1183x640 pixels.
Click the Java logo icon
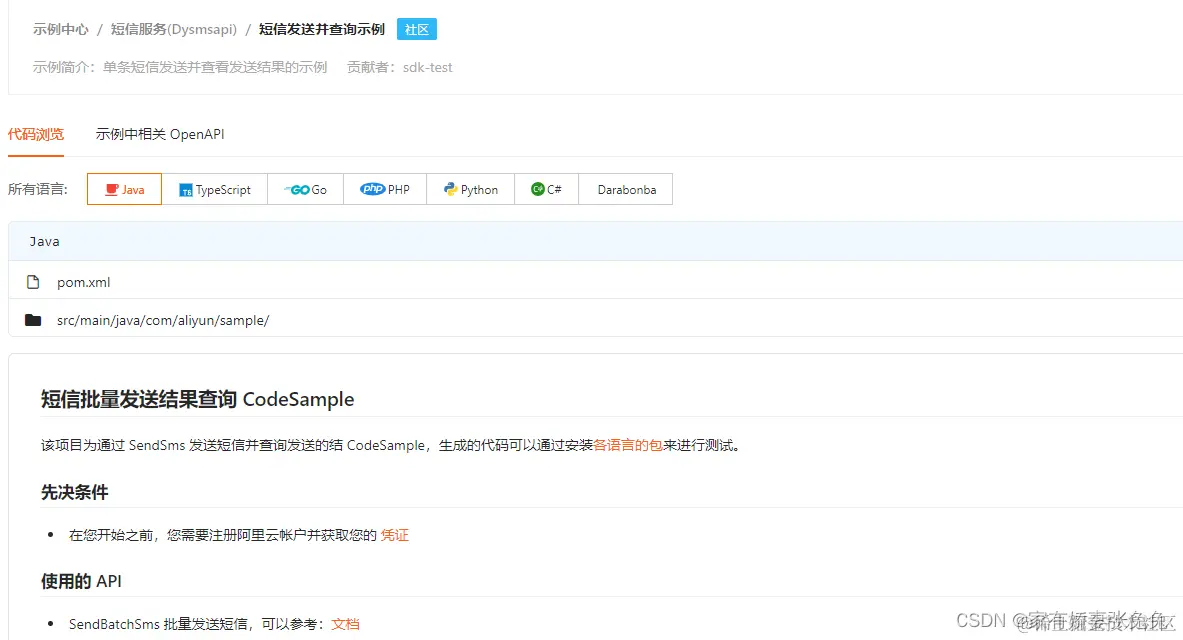pos(112,189)
